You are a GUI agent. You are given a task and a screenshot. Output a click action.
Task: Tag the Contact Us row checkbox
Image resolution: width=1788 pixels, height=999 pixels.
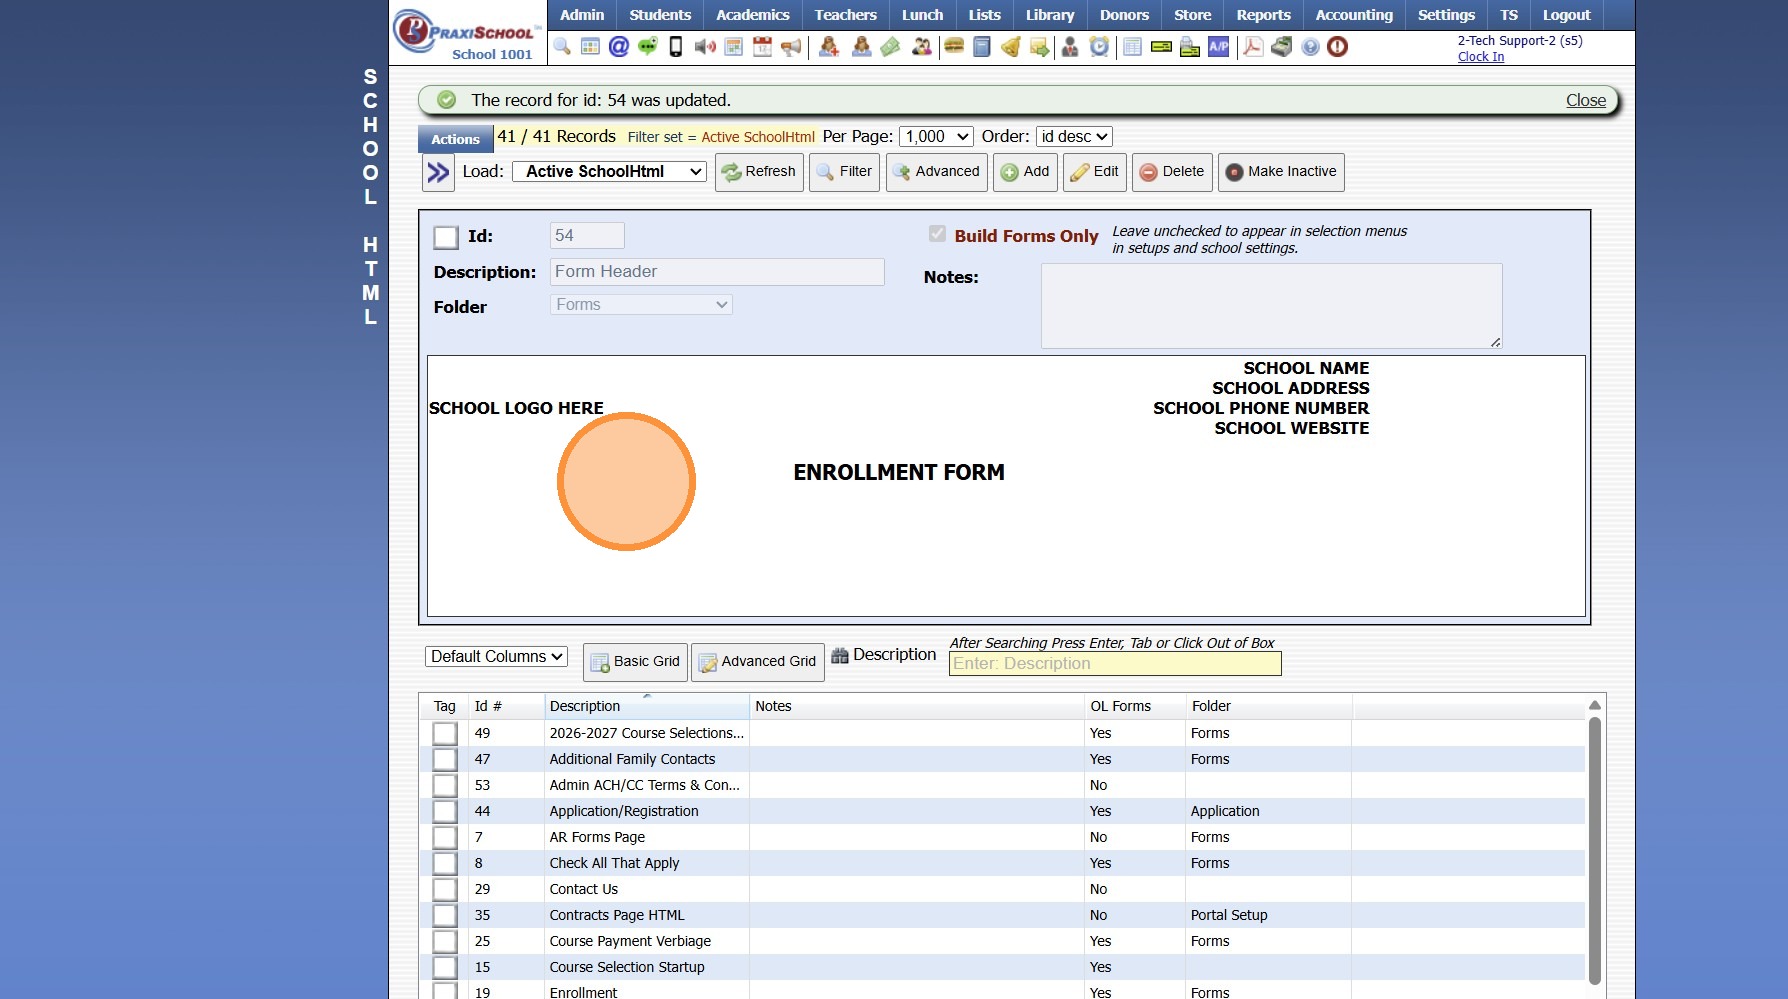tap(445, 890)
